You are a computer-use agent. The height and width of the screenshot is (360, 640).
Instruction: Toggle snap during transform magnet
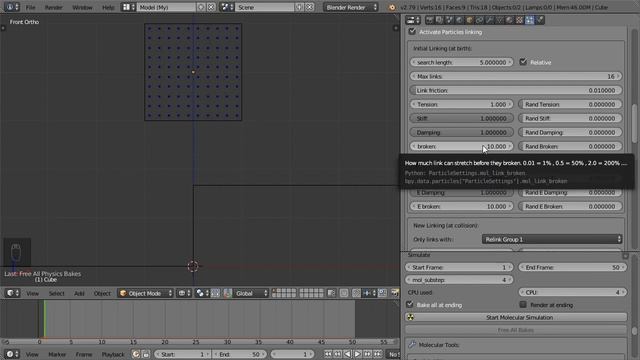[x=356, y=293]
